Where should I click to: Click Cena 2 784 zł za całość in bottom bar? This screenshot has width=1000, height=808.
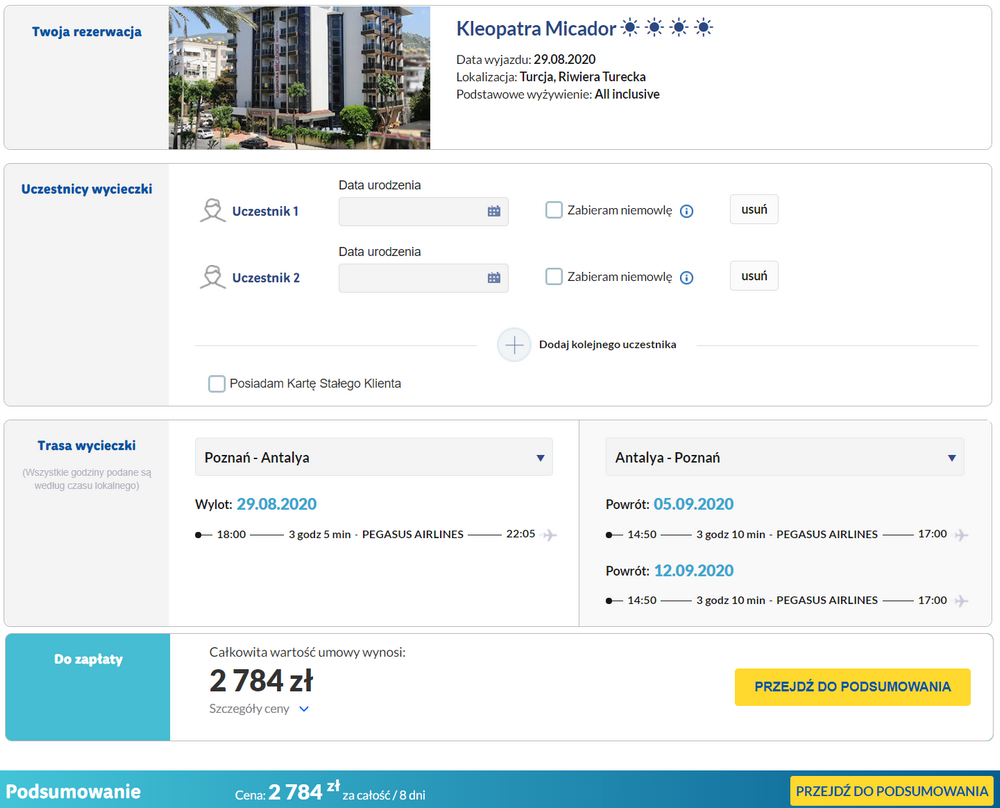(x=330, y=792)
